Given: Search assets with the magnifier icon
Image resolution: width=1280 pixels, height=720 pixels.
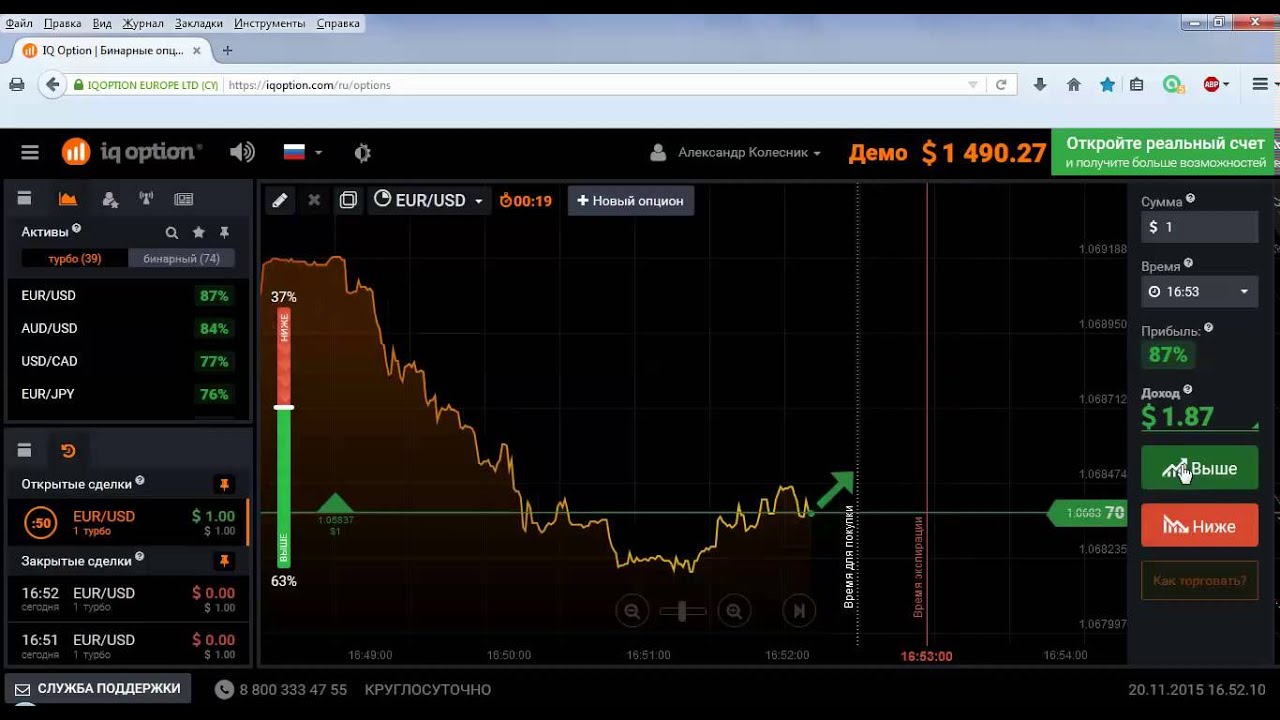Looking at the screenshot, I should pyautogui.click(x=172, y=232).
